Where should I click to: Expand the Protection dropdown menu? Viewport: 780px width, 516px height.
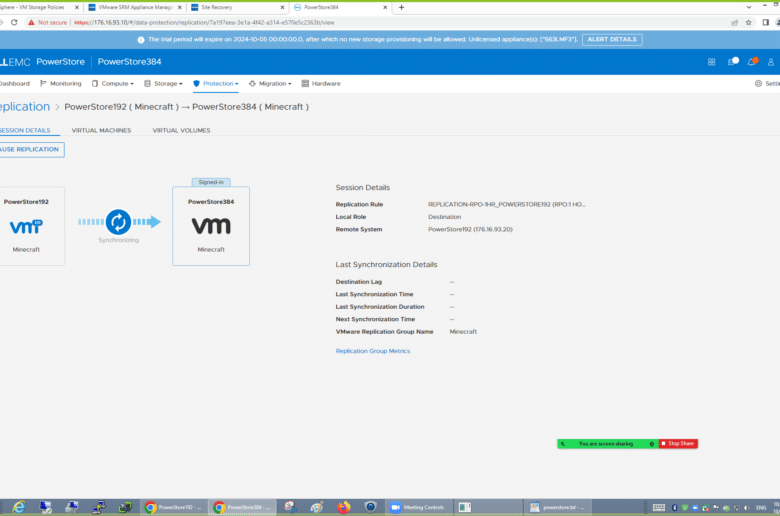click(x=215, y=84)
